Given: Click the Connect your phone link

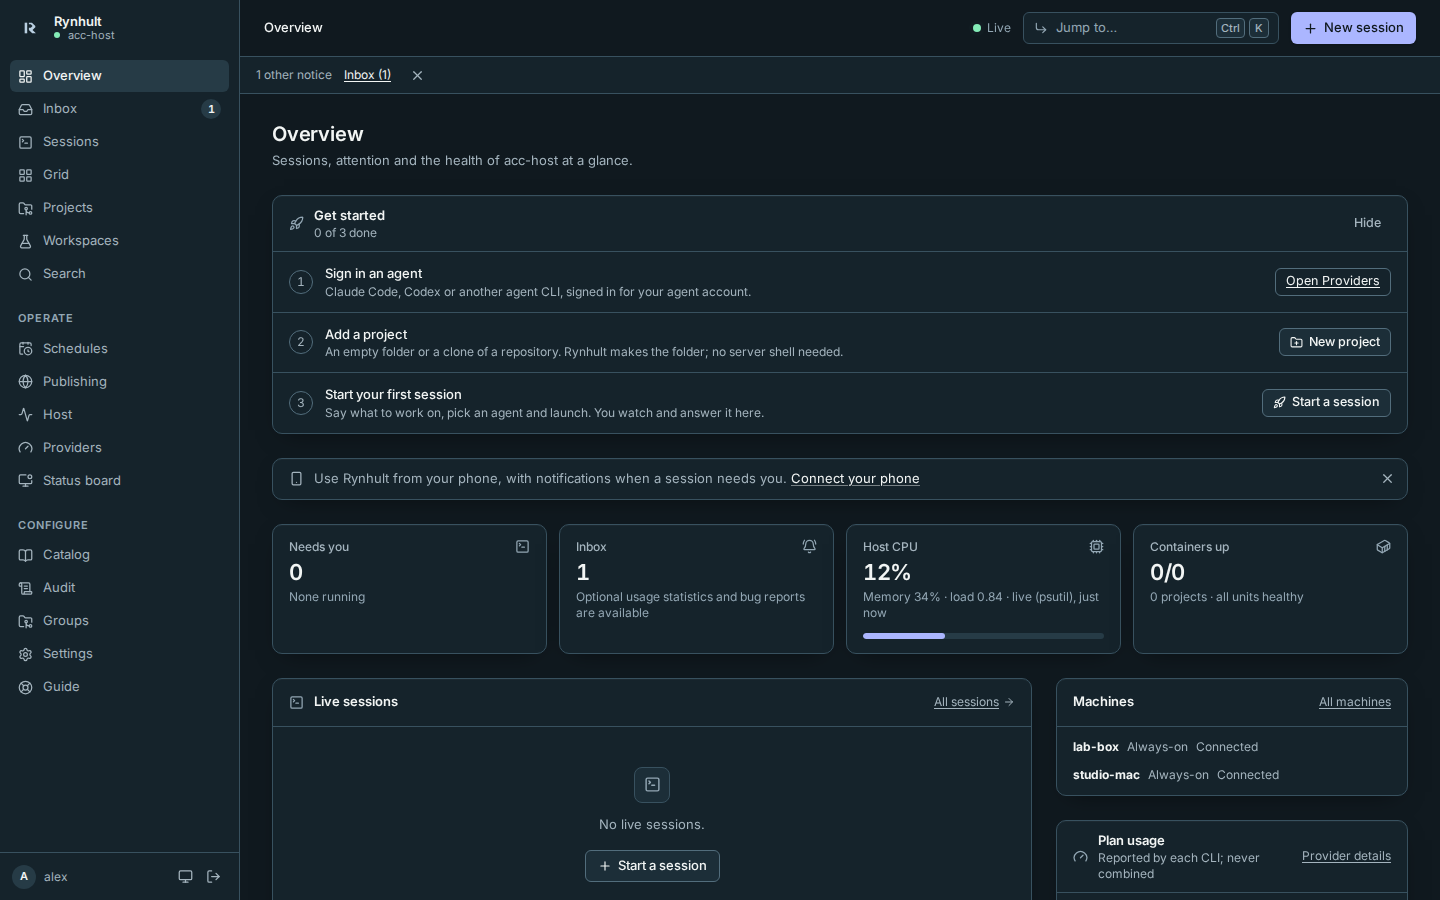Looking at the screenshot, I should (855, 479).
